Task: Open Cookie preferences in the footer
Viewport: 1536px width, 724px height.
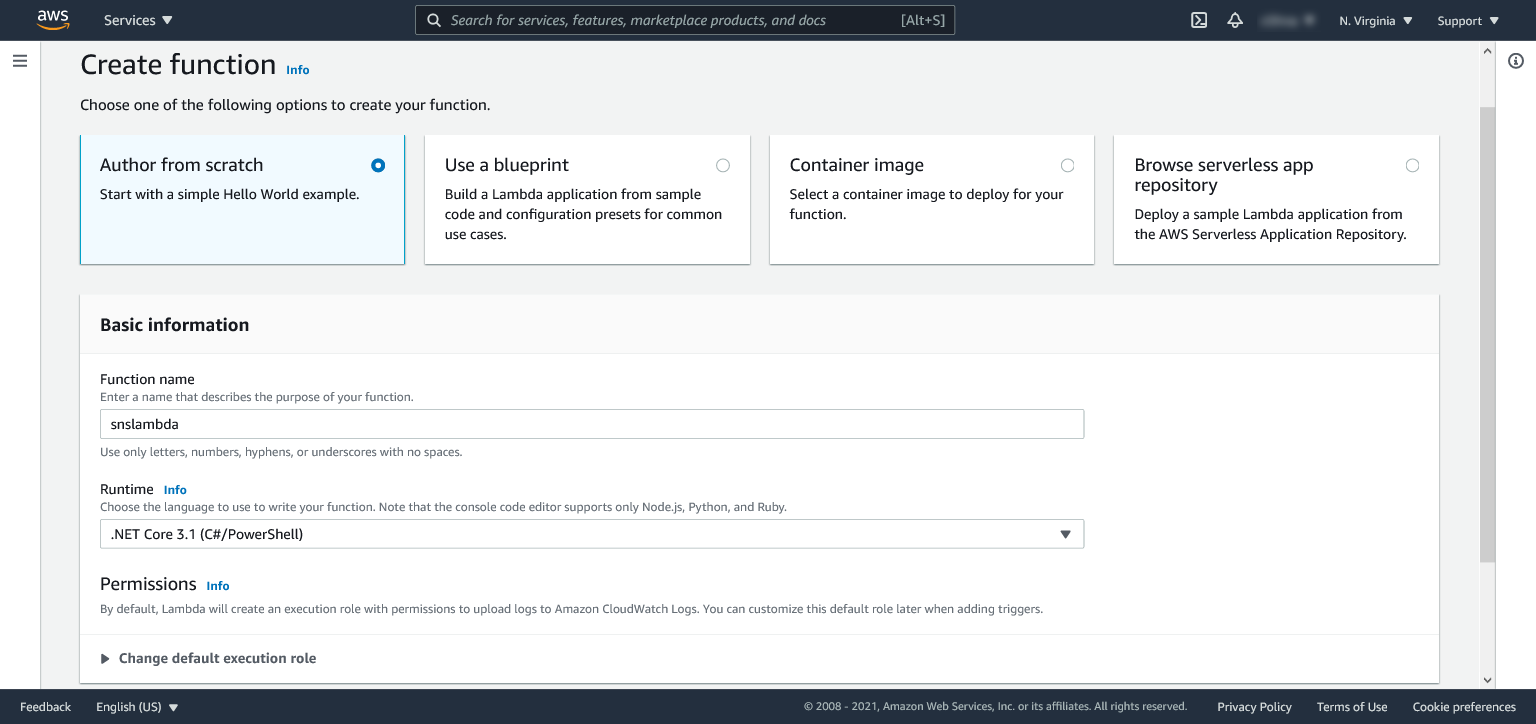Action: click(x=1464, y=707)
